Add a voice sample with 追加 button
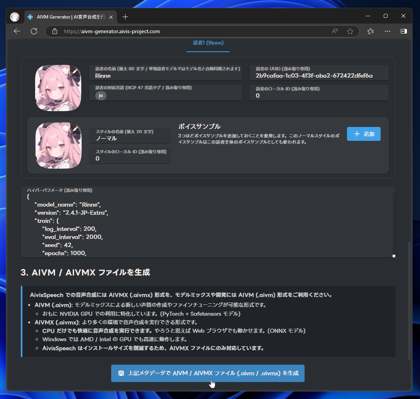 [x=364, y=134]
